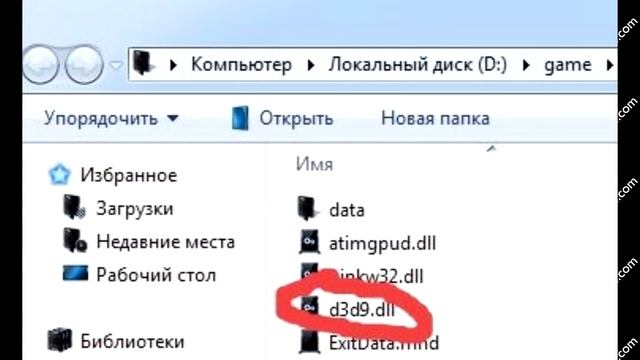640x360 pixels.
Task: Click the Библиотеки icon
Action: pos(60,340)
